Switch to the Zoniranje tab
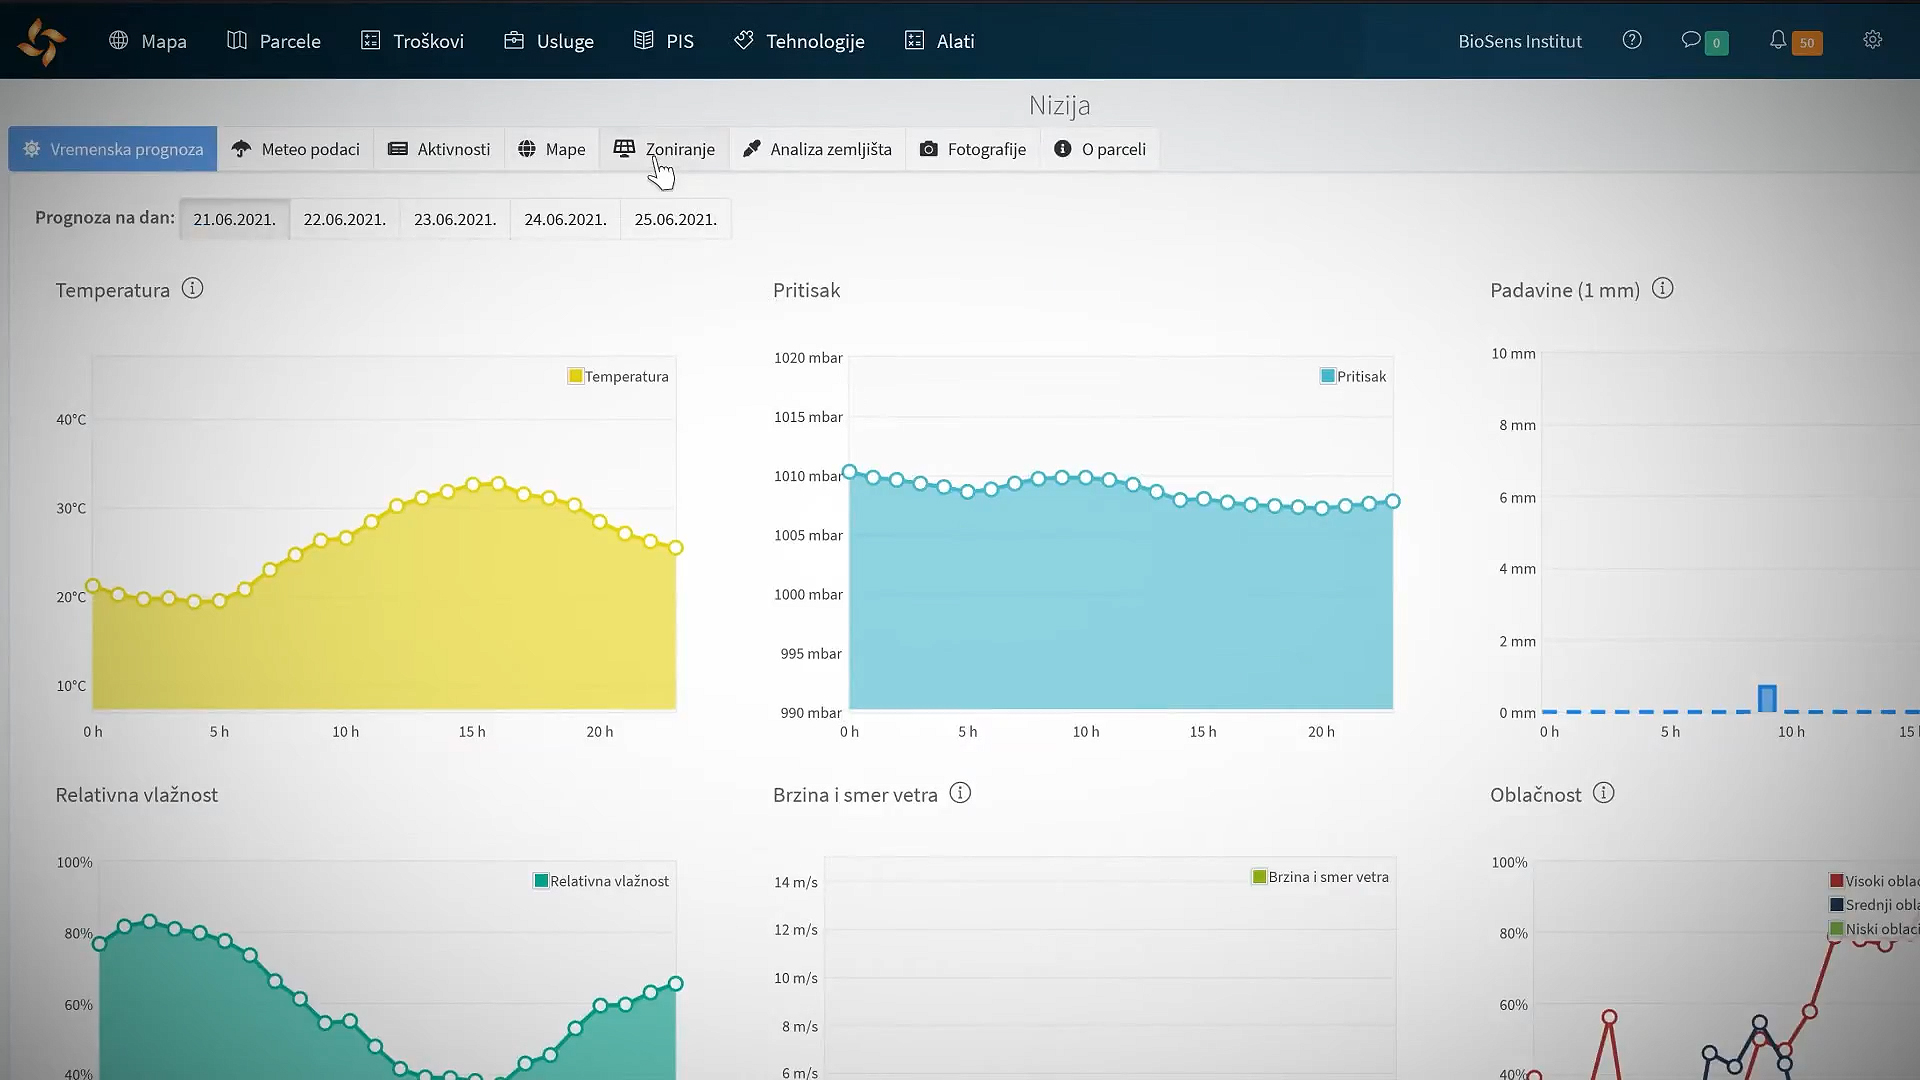Screen dimensions: 1920x1080 664,149
